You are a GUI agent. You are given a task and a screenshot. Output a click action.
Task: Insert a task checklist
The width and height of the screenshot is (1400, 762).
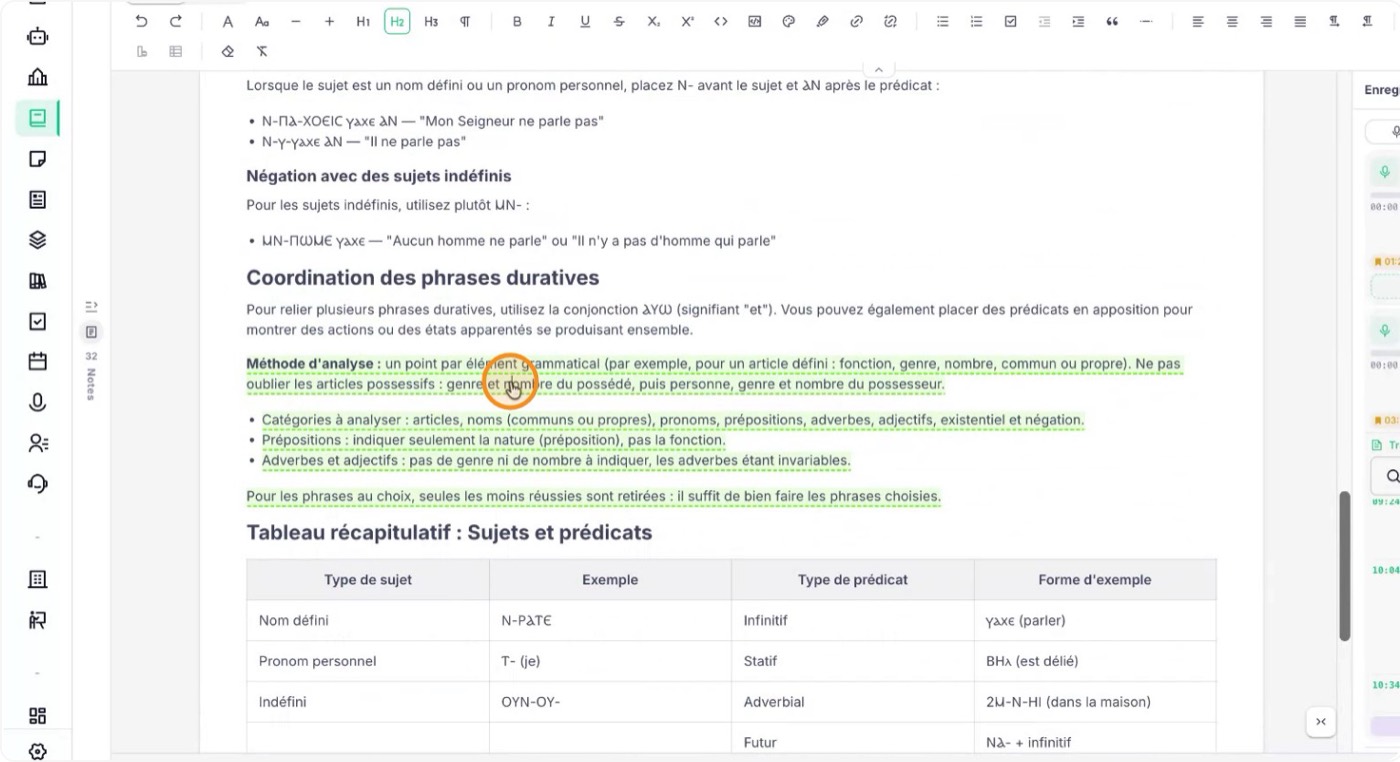[1011, 22]
